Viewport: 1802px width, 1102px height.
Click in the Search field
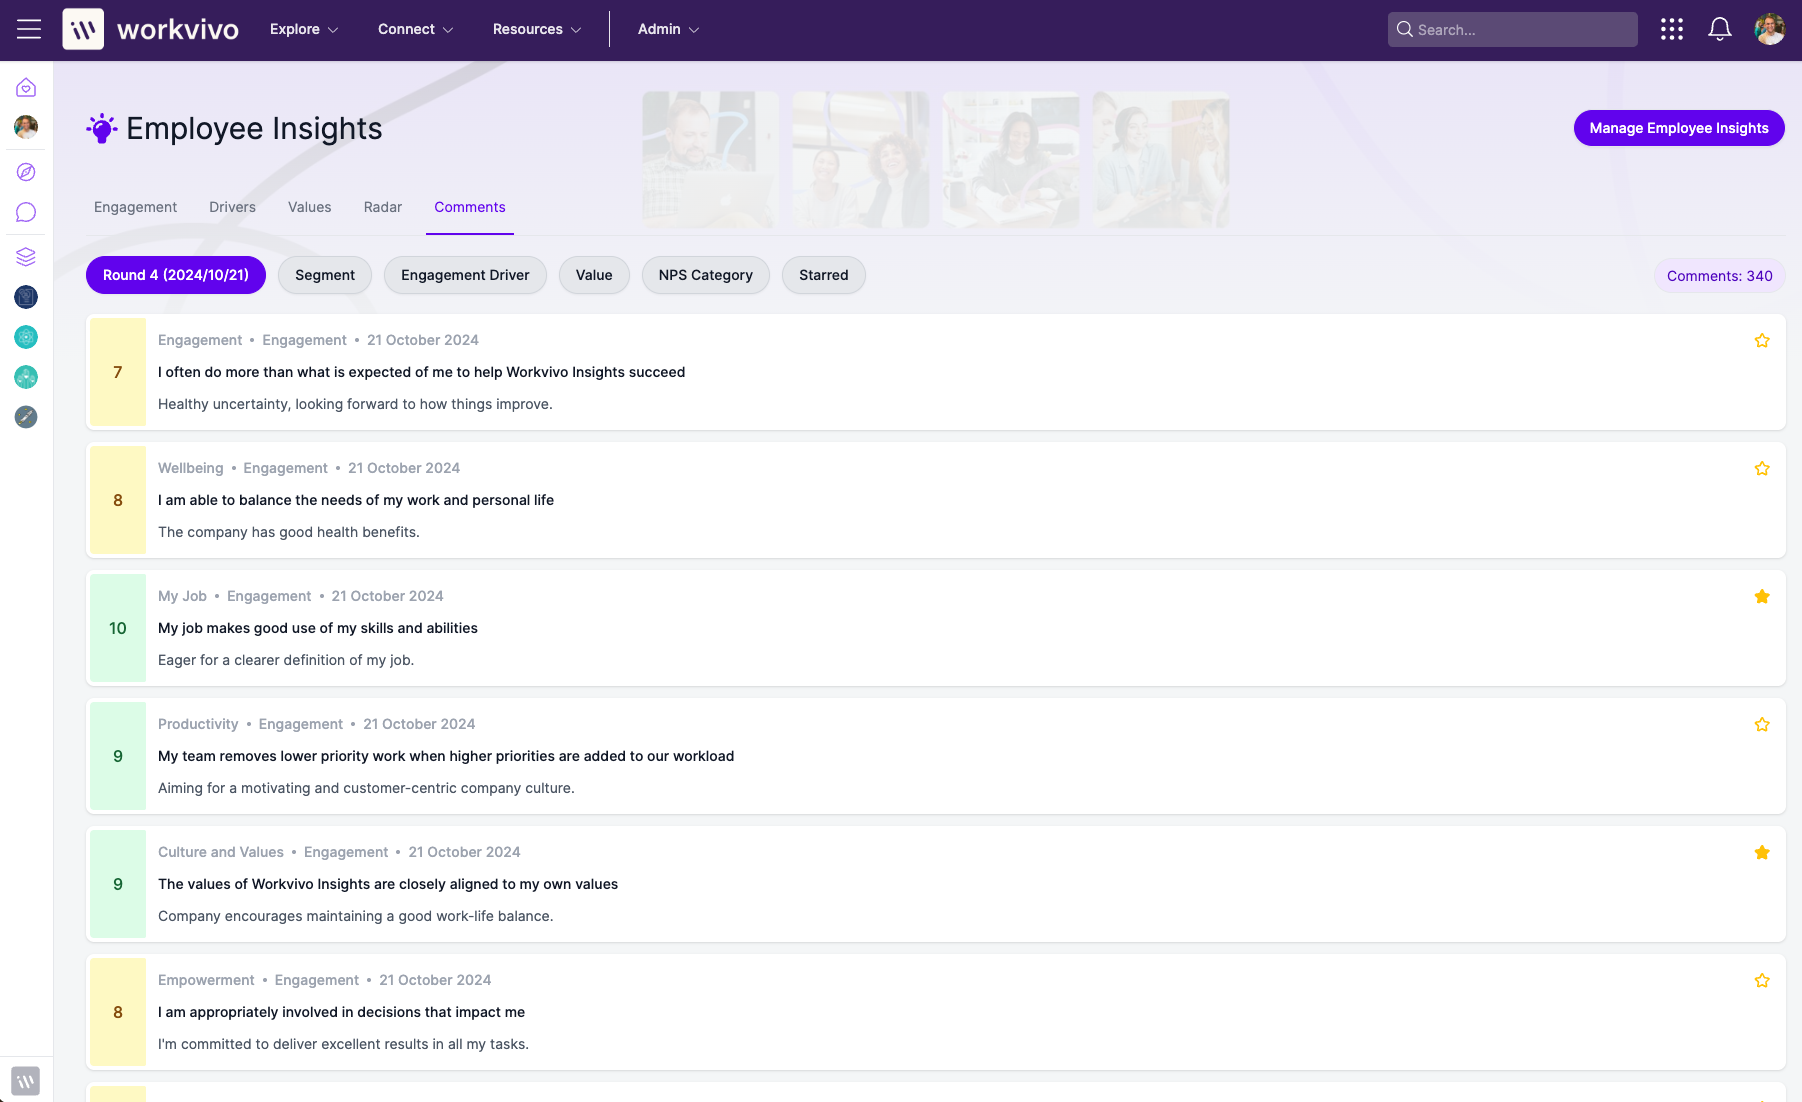pyautogui.click(x=1512, y=30)
